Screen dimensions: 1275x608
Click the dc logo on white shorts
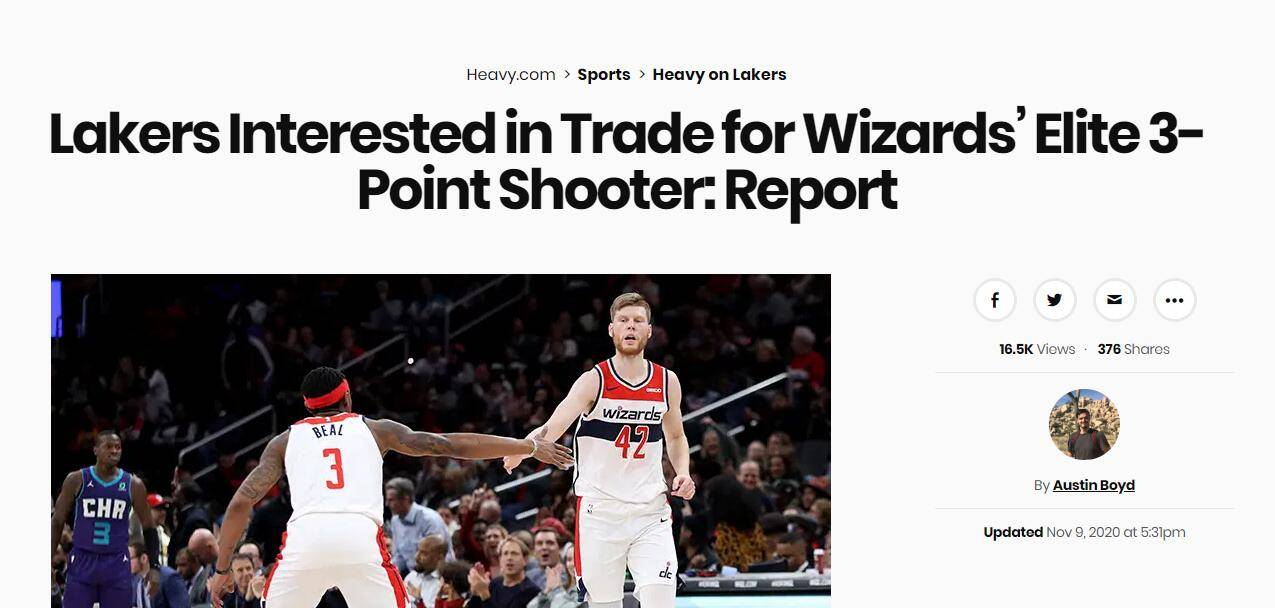click(x=666, y=571)
